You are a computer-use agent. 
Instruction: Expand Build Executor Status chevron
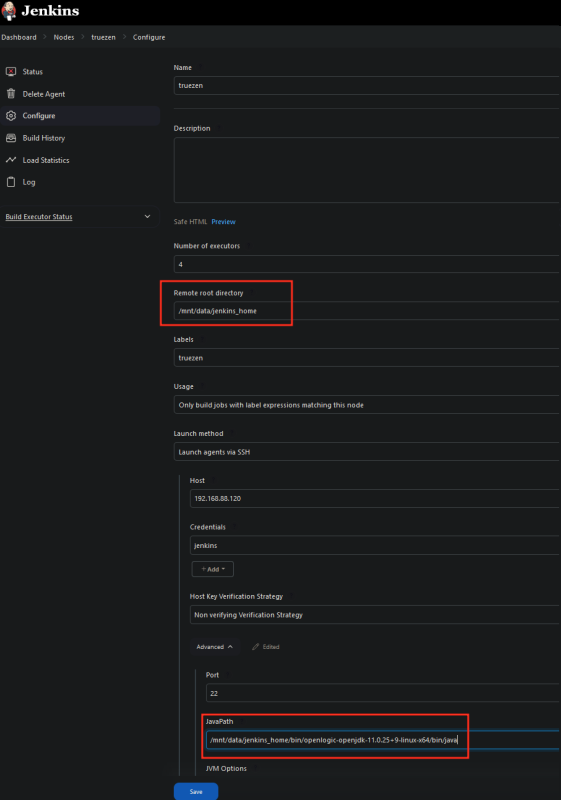point(147,216)
